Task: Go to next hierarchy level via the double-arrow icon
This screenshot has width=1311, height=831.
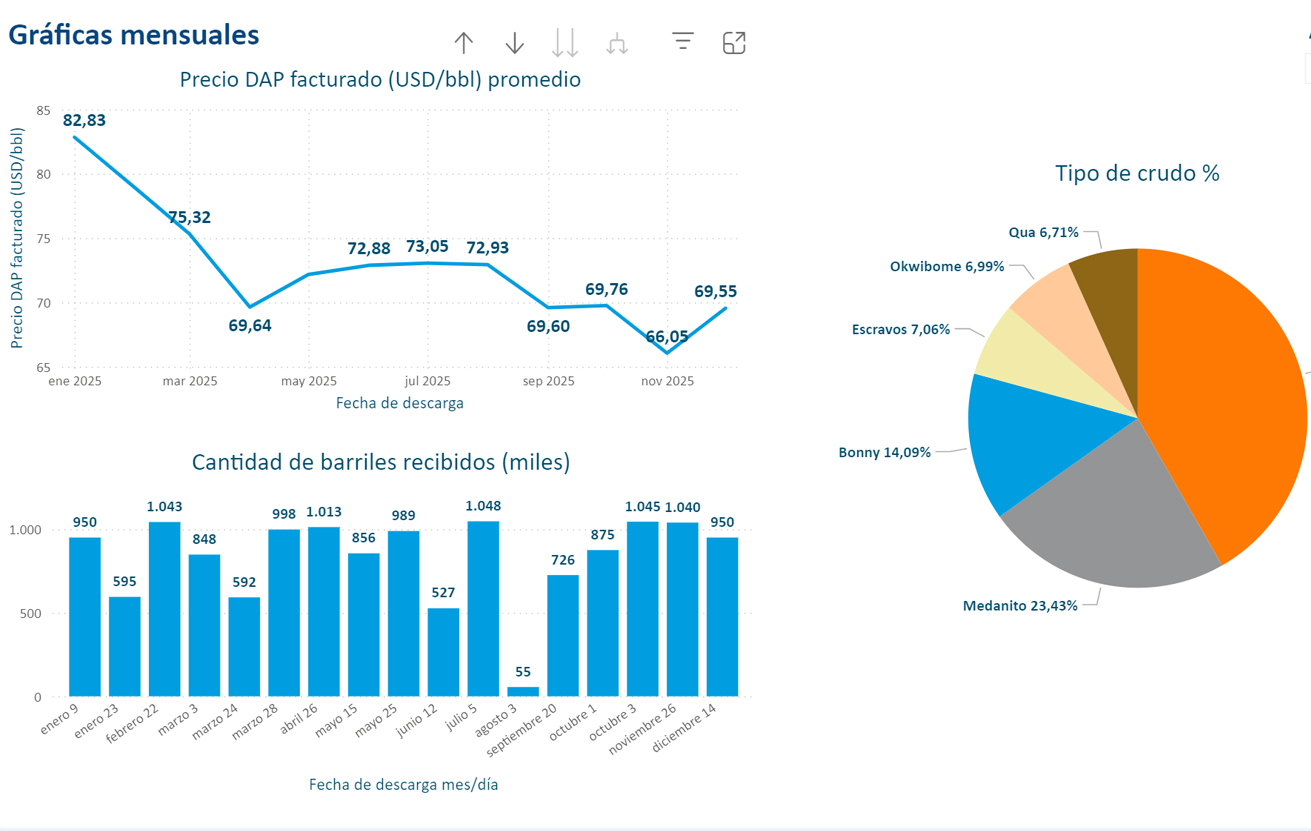Action: click(565, 43)
